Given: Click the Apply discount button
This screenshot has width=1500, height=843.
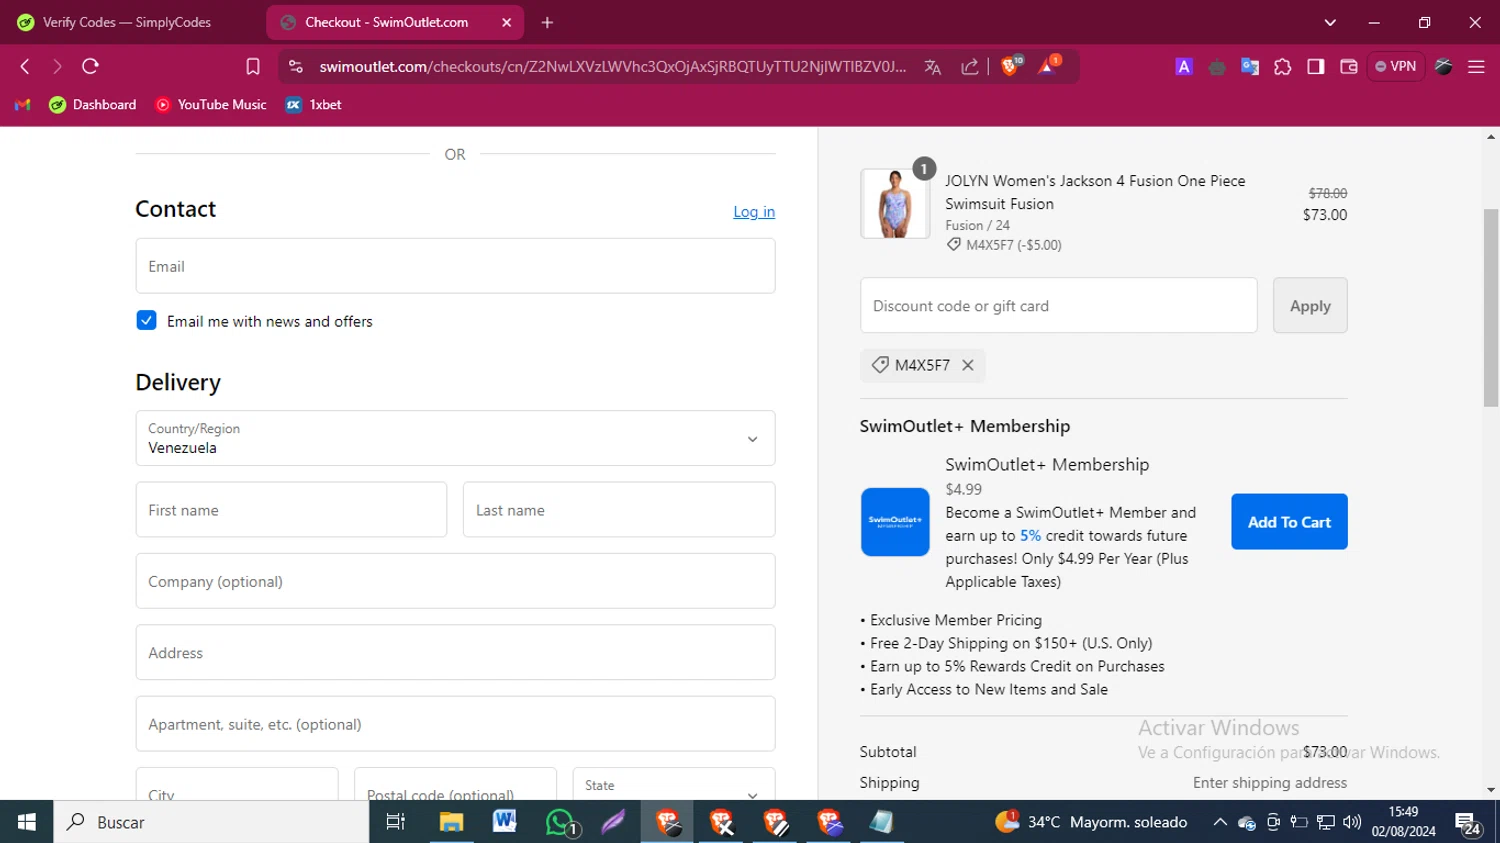Looking at the screenshot, I should tap(1310, 306).
